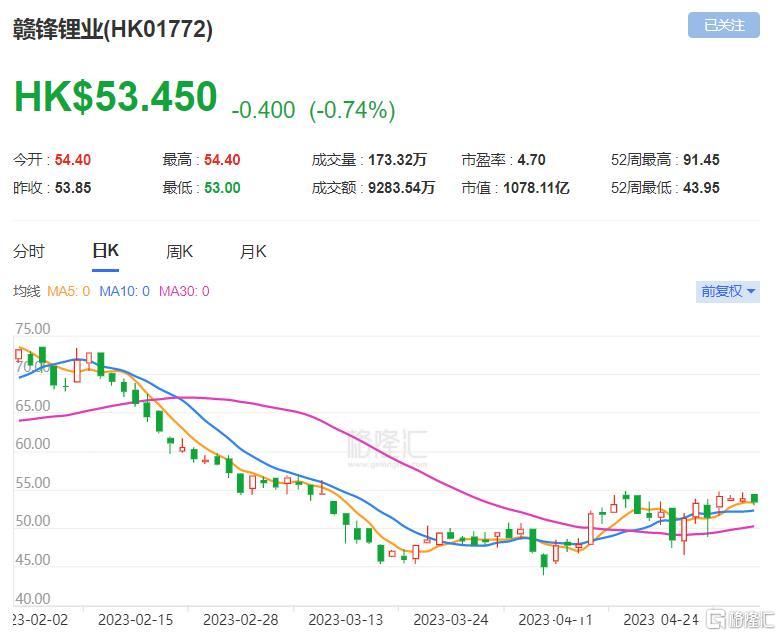Click the 52周最高 value 91.45
The width and height of the screenshot is (781, 636).
point(701,160)
